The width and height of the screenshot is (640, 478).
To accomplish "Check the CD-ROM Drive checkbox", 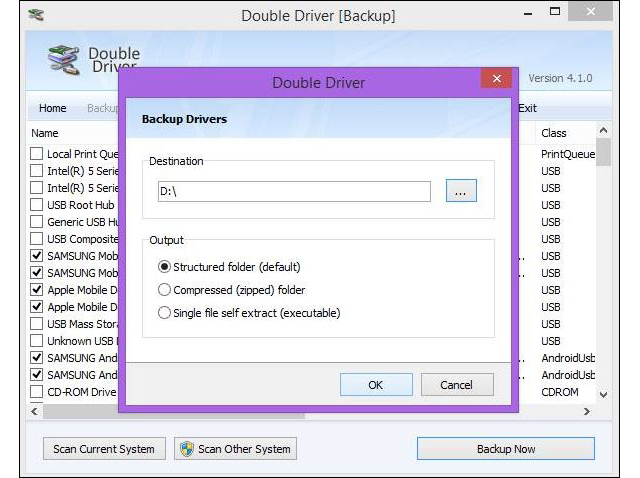I will (x=37, y=392).
